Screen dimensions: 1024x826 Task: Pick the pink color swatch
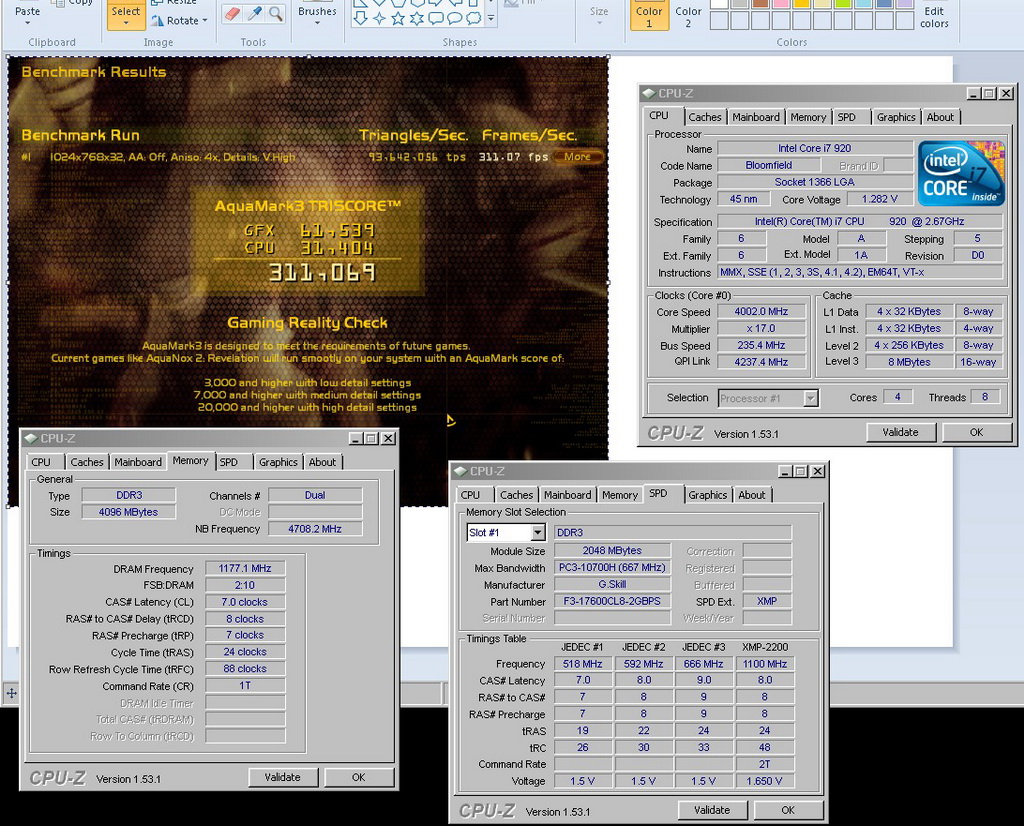(x=782, y=3)
